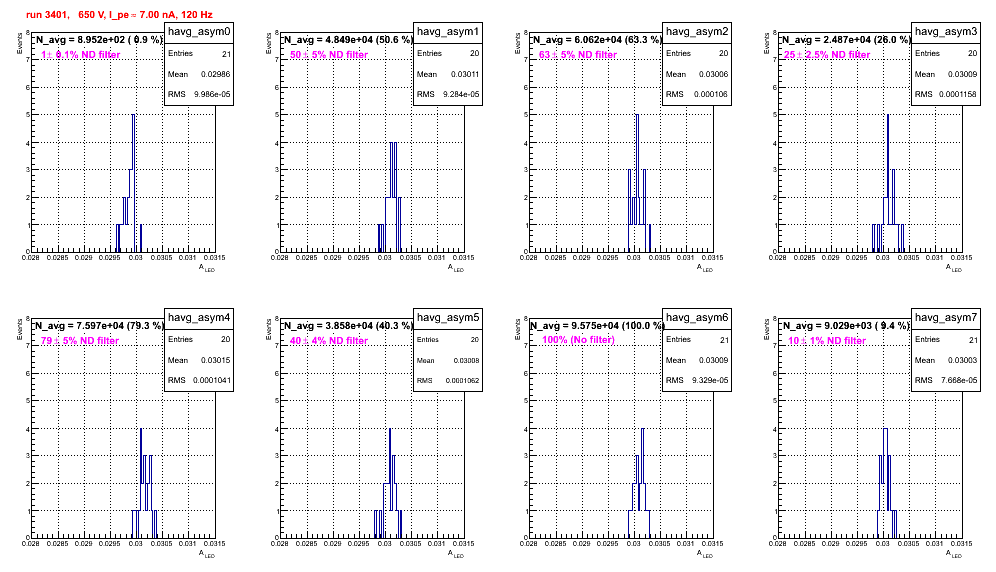Click the N_avg = 3.858e+04 label
Image resolution: width=996 pixels, height=572 pixels.
click(348, 325)
